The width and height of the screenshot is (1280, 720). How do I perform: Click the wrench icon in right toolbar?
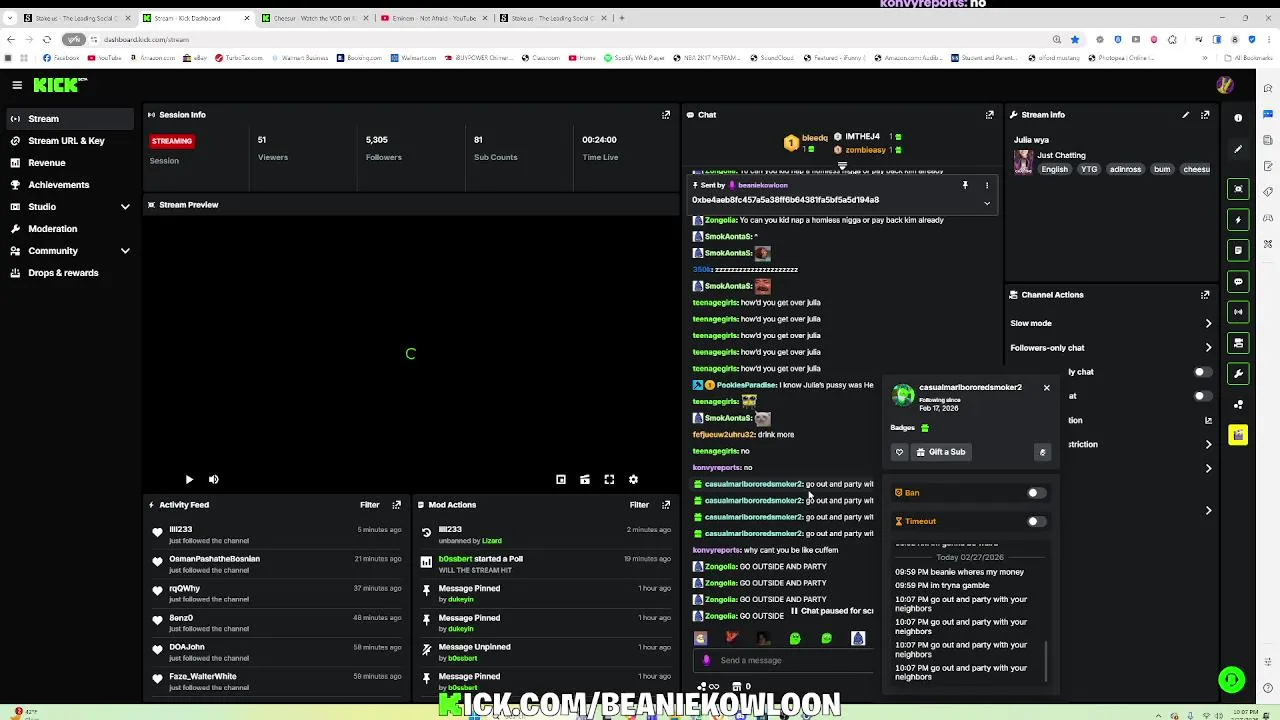[1238, 374]
